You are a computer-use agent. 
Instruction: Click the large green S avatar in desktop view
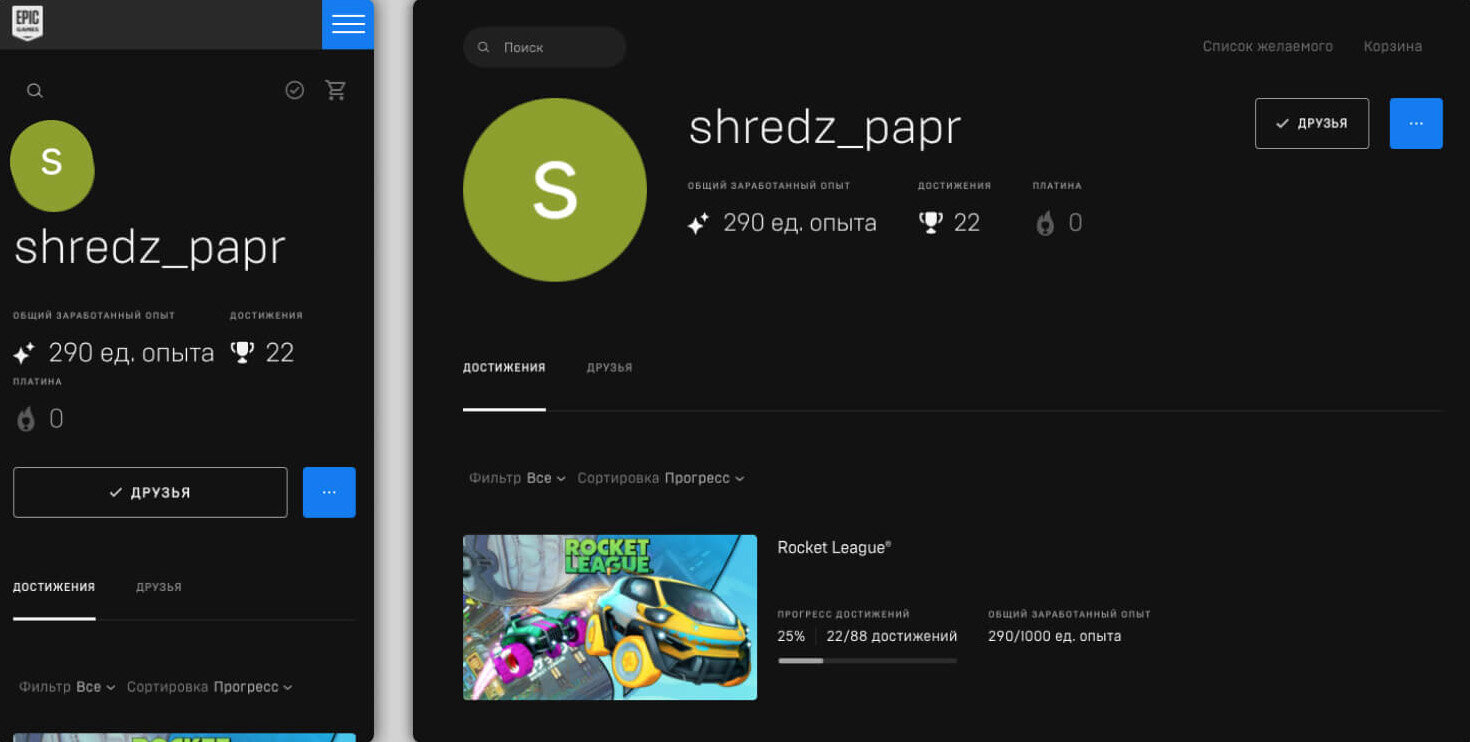(x=555, y=190)
